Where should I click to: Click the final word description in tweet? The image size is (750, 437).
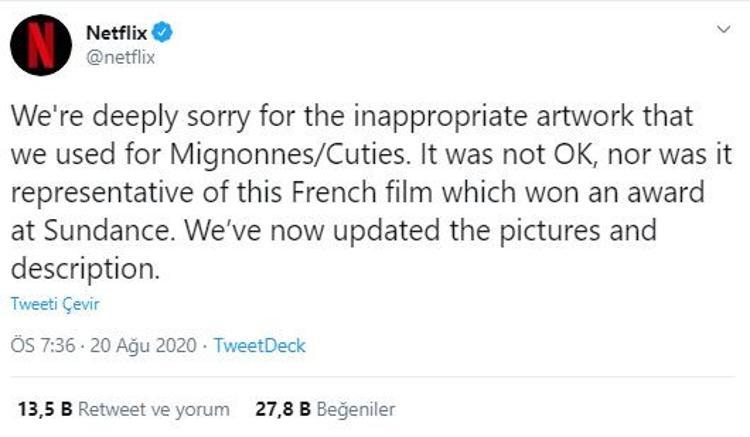click(85, 270)
